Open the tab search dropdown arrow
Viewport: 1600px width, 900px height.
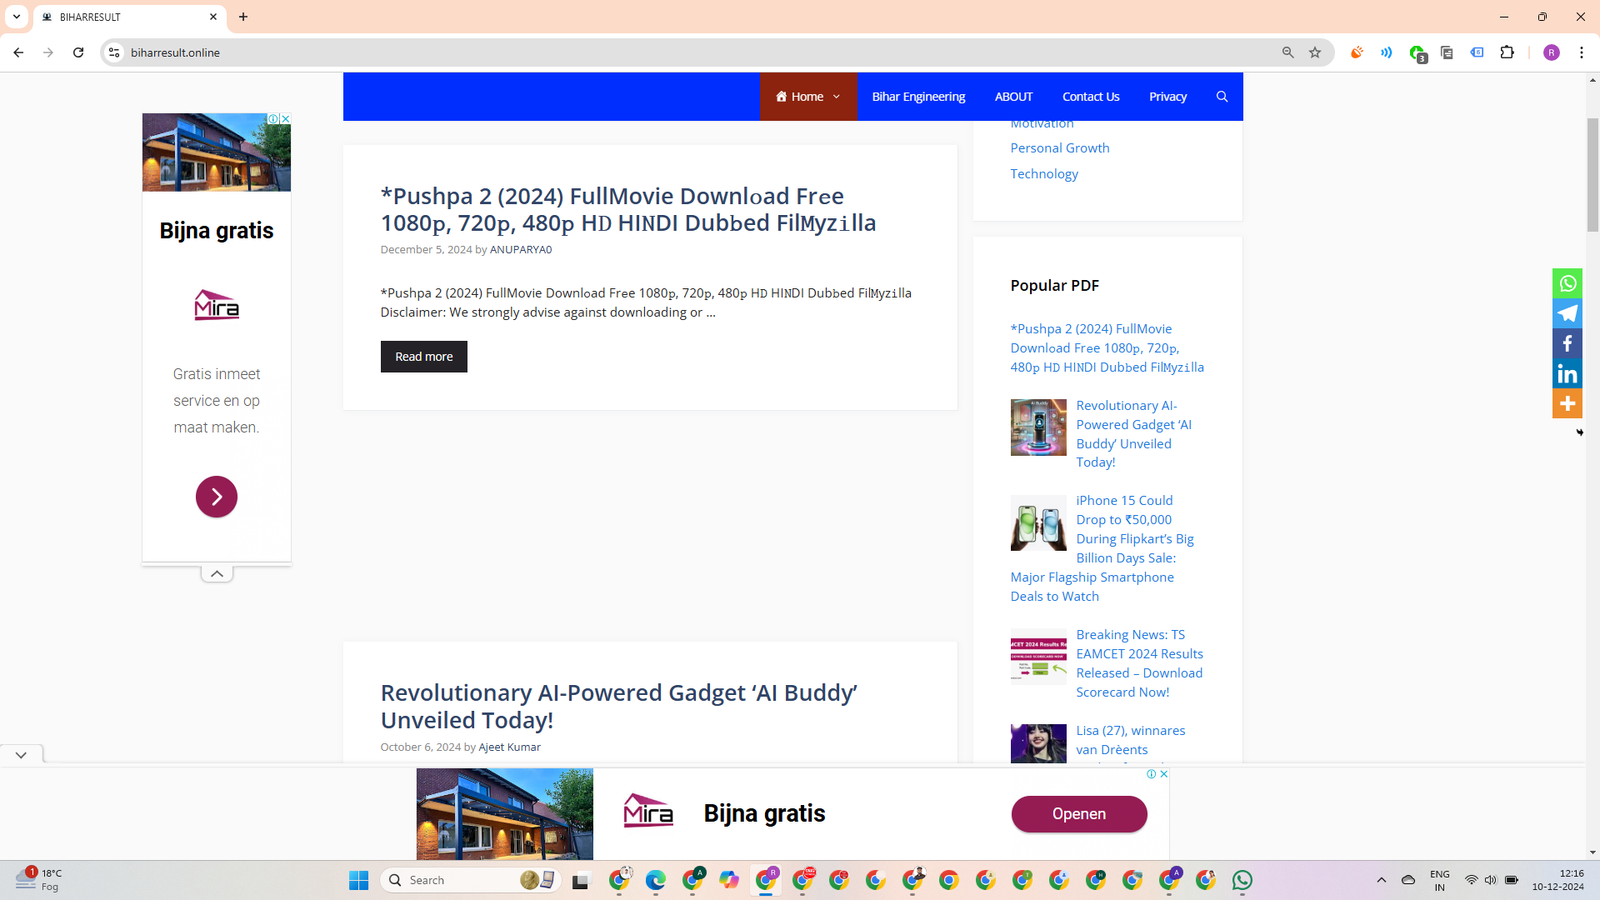pos(17,17)
